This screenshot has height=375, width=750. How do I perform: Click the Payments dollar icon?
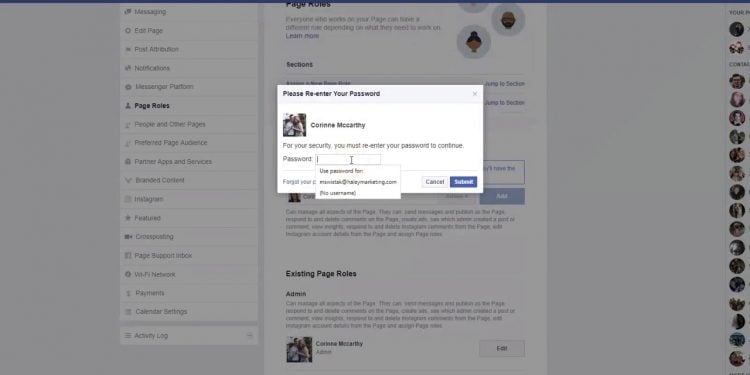[128, 293]
